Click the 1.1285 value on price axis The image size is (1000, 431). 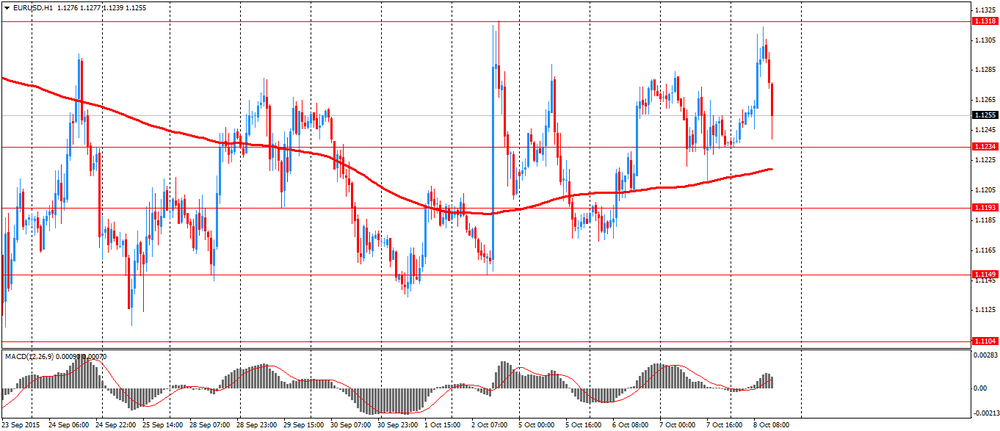985,69
